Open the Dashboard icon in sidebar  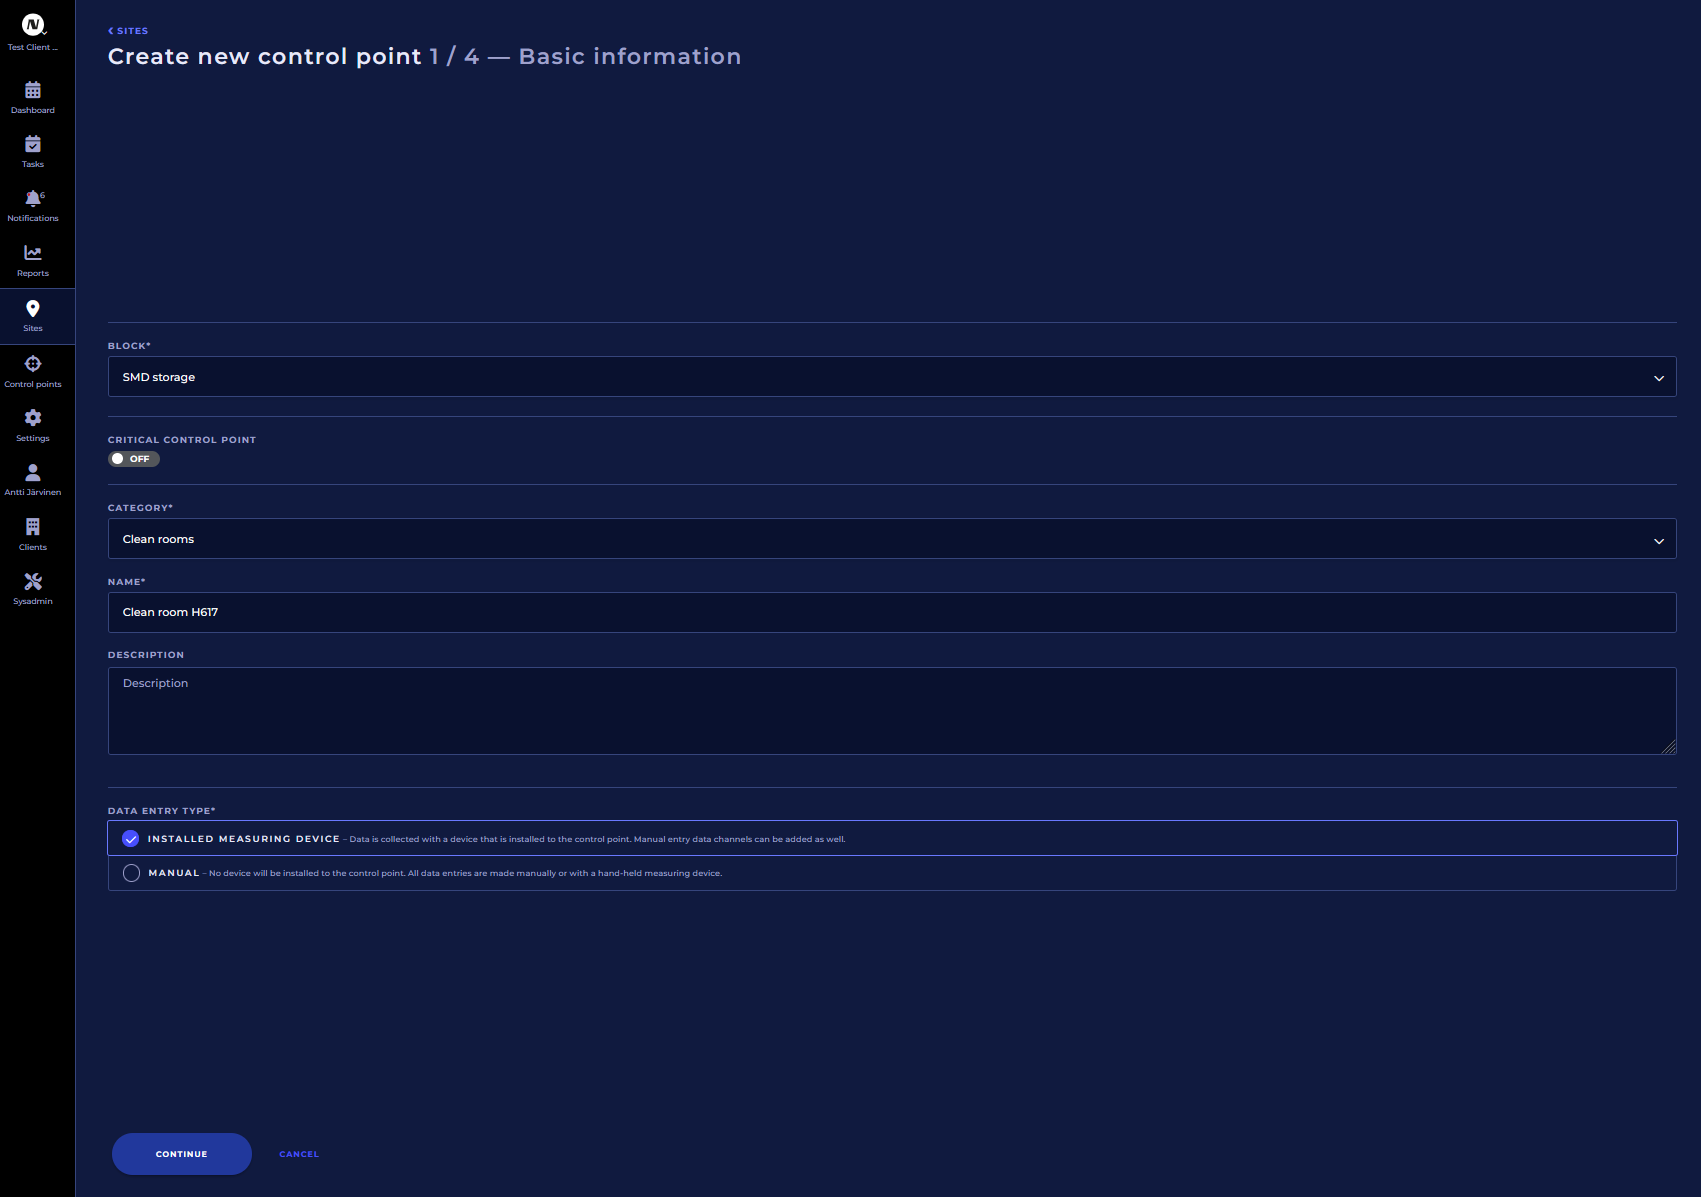[x=33, y=91]
